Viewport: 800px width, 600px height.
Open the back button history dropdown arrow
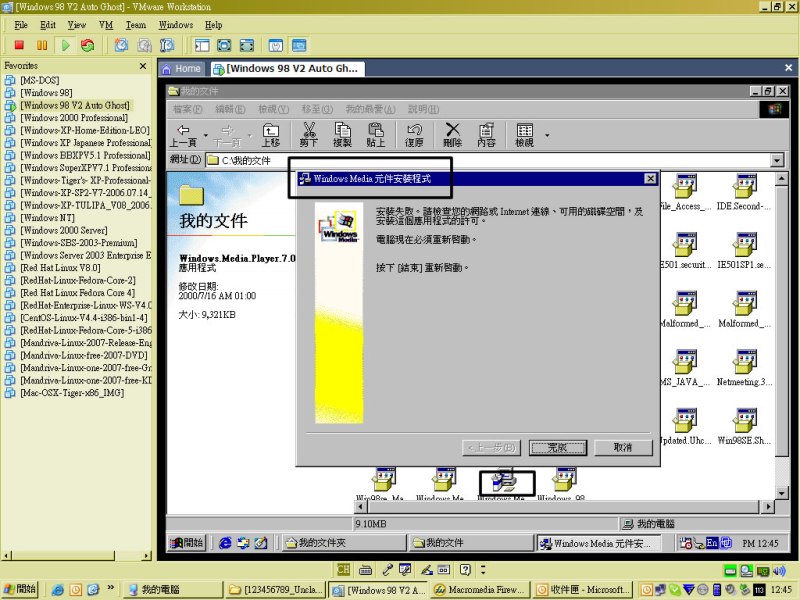coord(206,135)
